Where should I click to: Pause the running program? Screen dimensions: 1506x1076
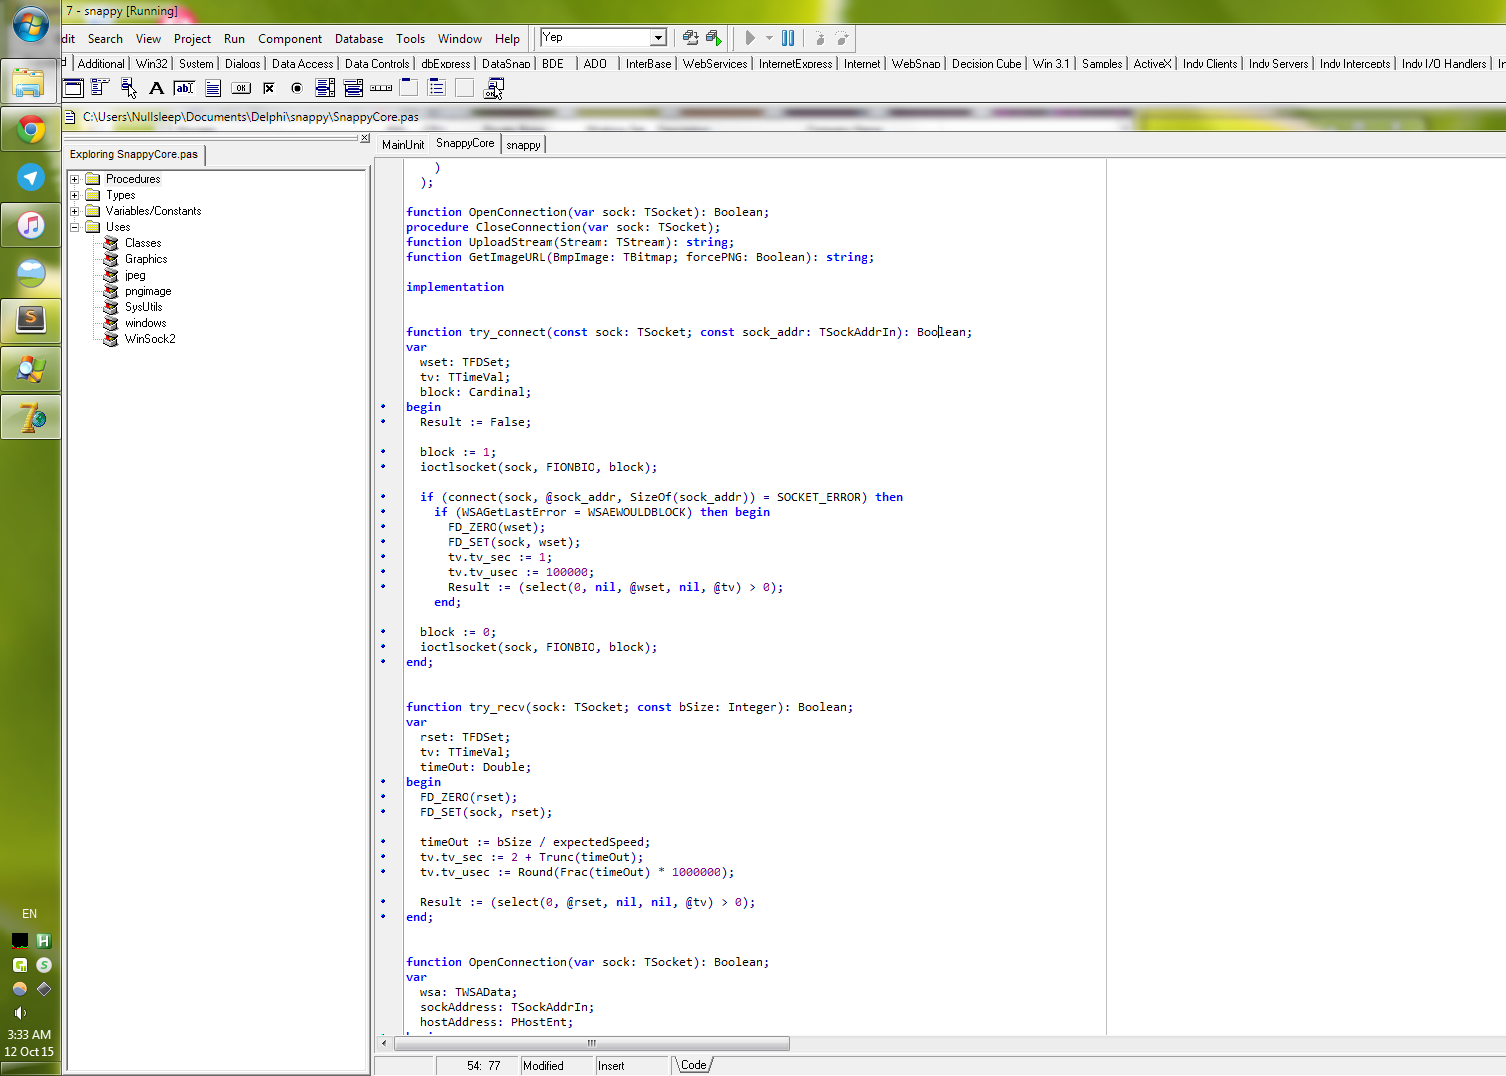click(788, 38)
